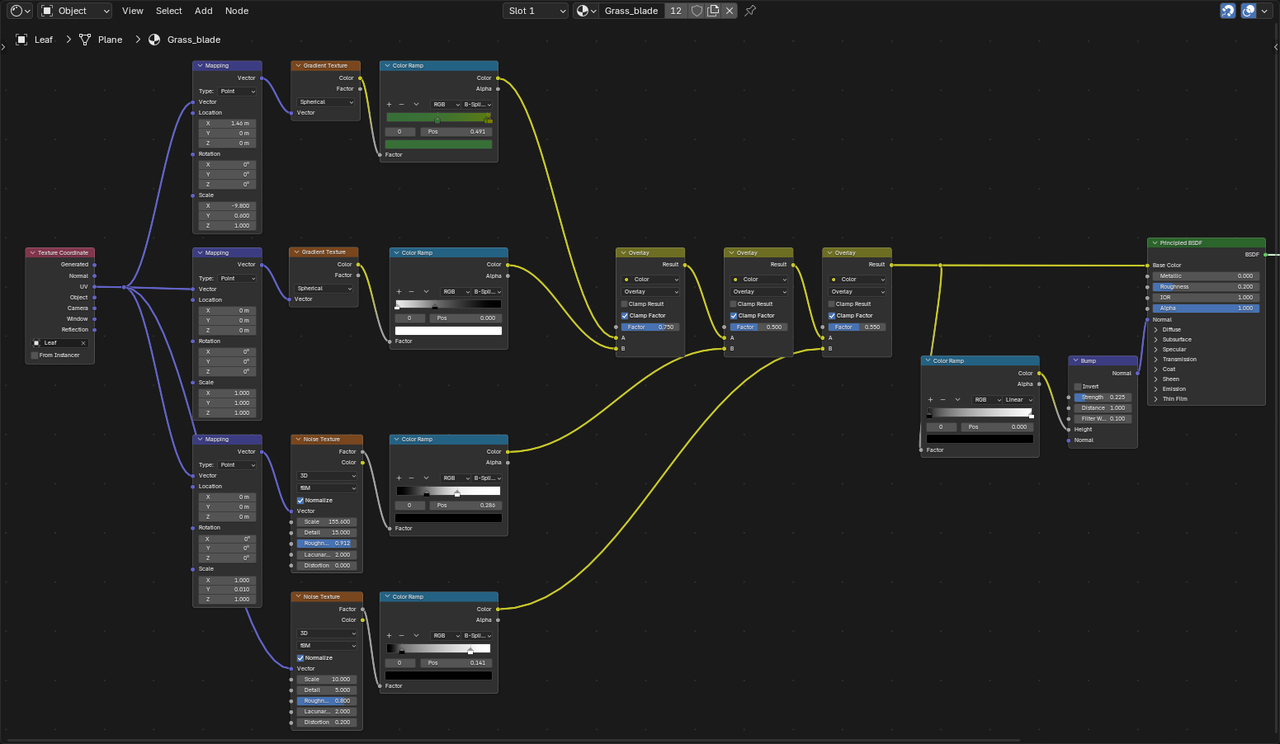Disable Normalize in the Noise Texture node
1280x744 pixels.
tap(300, 500)
